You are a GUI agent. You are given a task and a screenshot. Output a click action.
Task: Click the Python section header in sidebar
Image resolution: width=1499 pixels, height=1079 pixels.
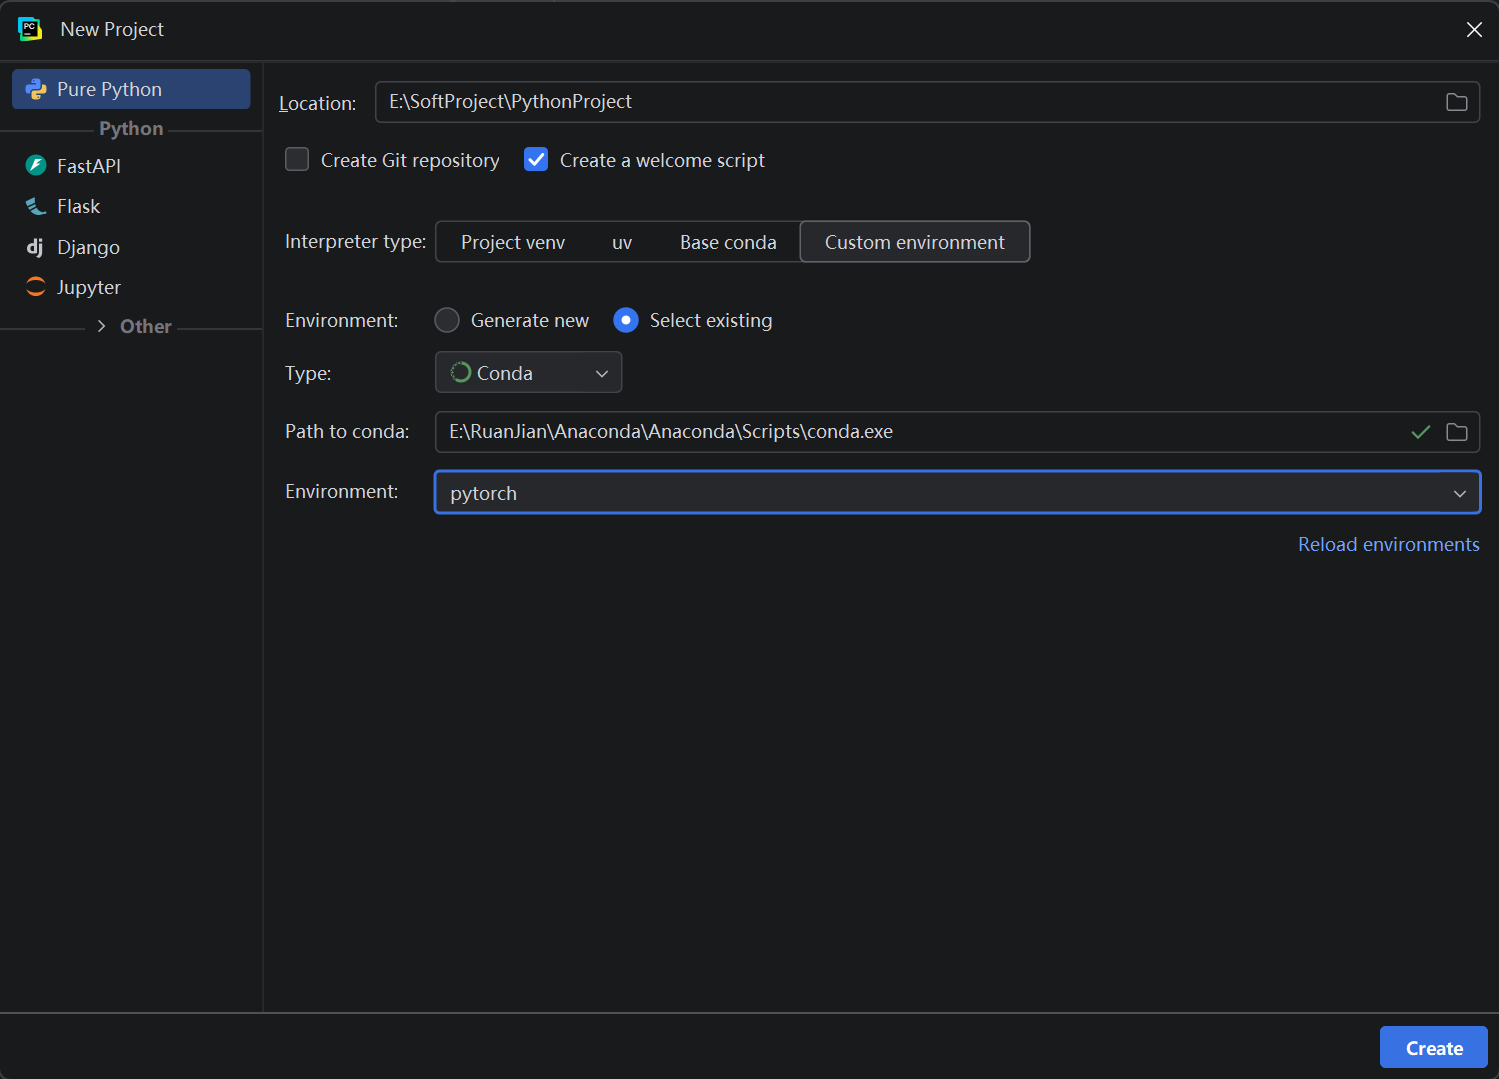click(x=131, y=128)
